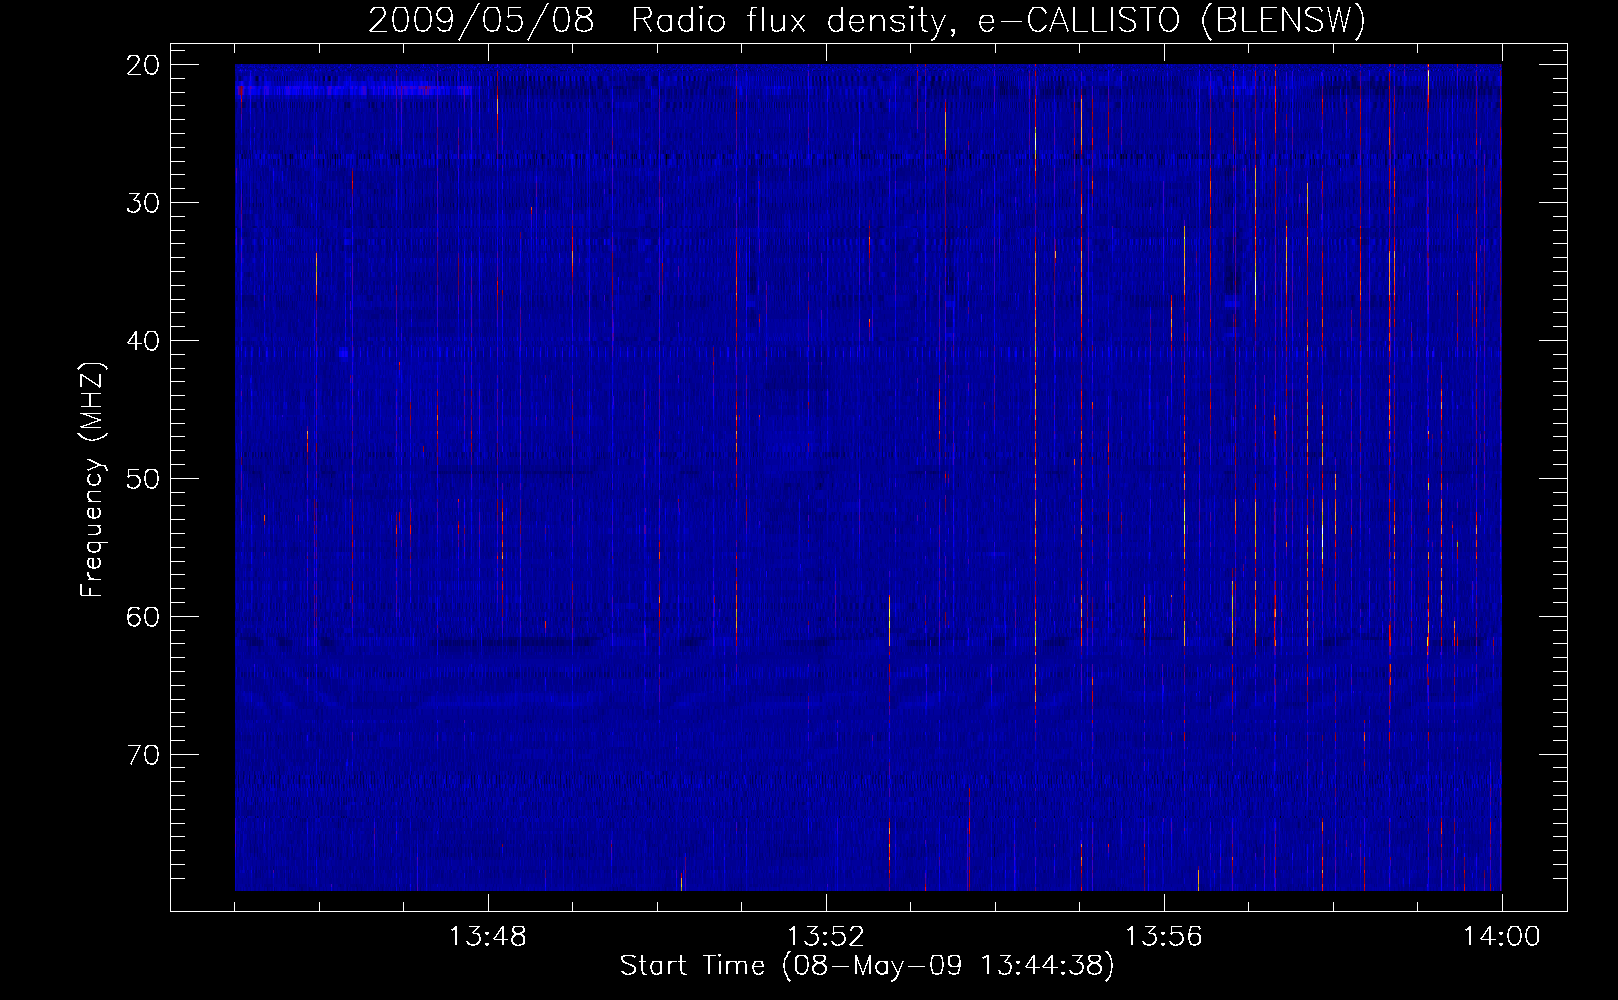Click the 'Start Time (08-May-09 13:44:38)' label
The width and height of the screenshot is (1618, 1000).
point(867,966)
